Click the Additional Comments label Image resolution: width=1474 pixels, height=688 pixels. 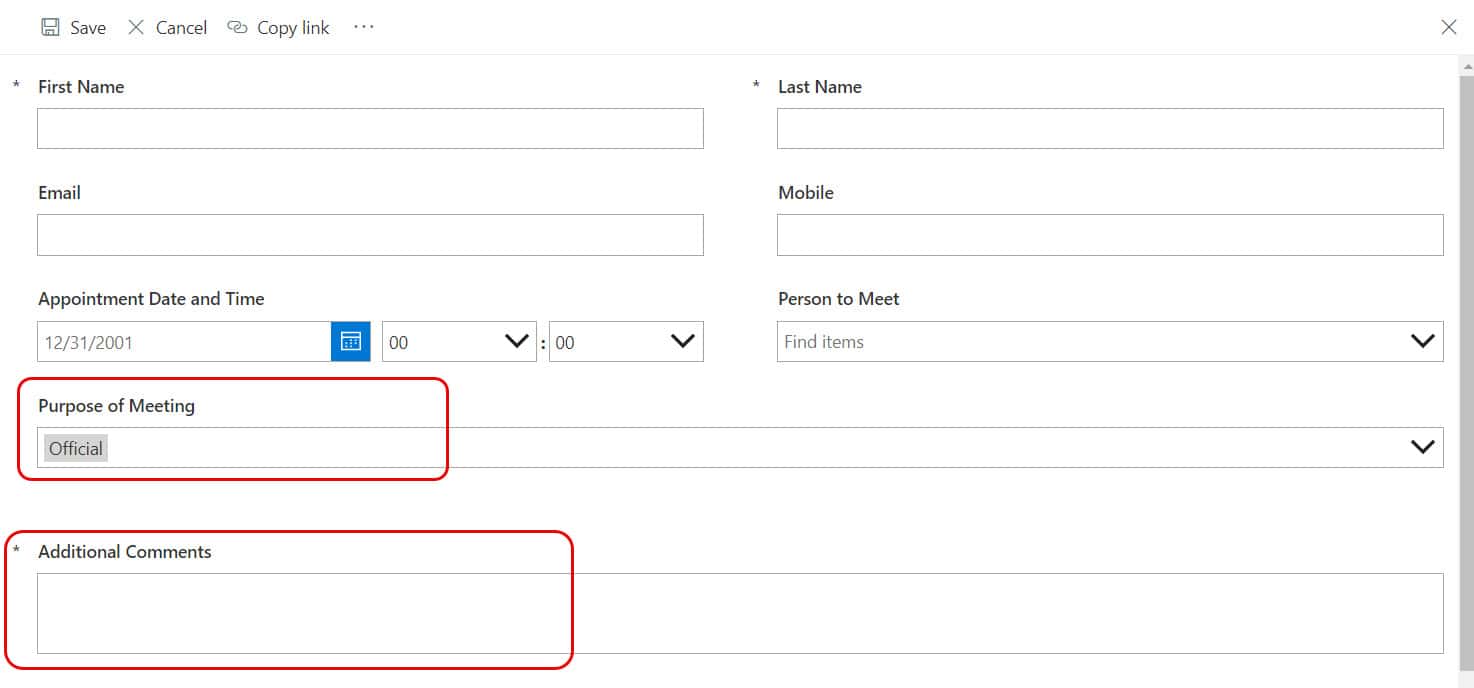pos(125,552)
